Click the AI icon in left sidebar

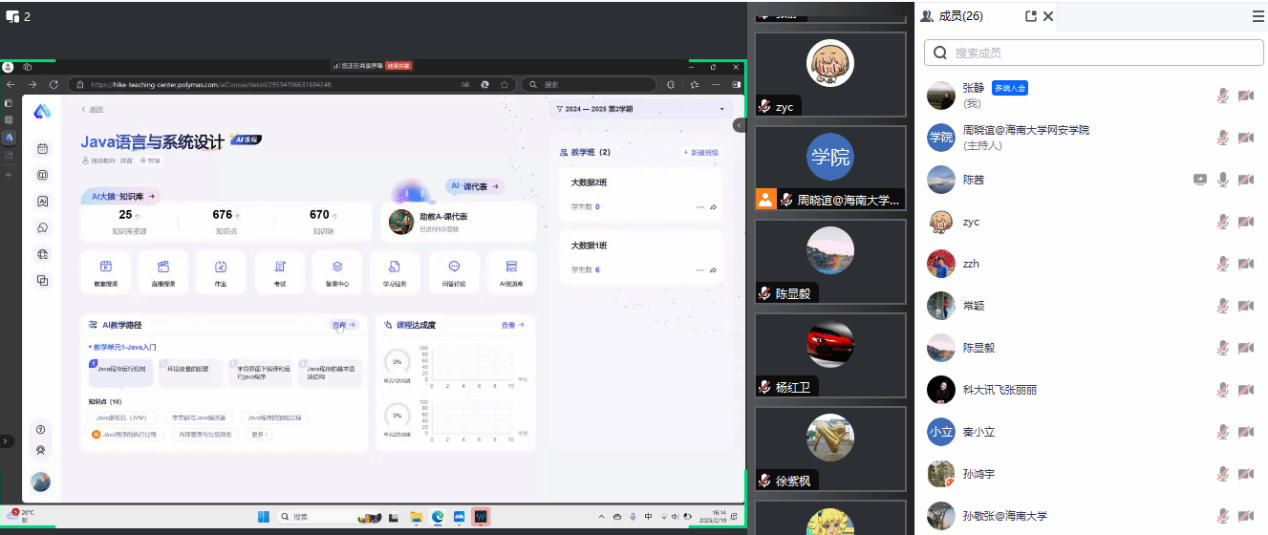(42, 201)
